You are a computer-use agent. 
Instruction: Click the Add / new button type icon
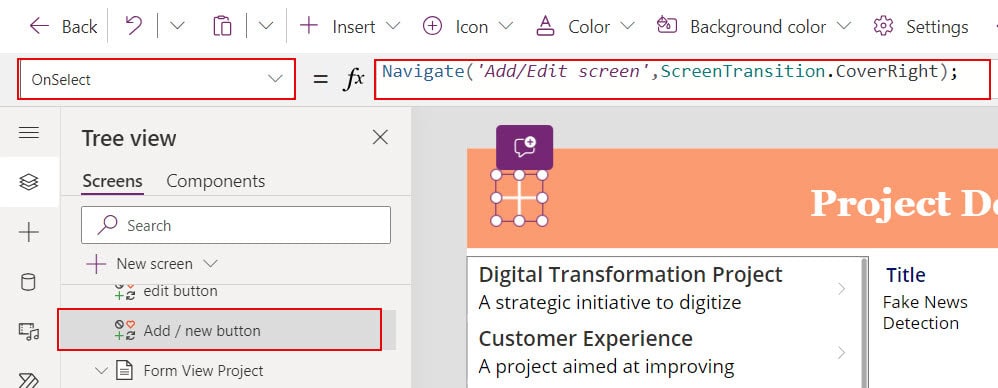[125, 330]
